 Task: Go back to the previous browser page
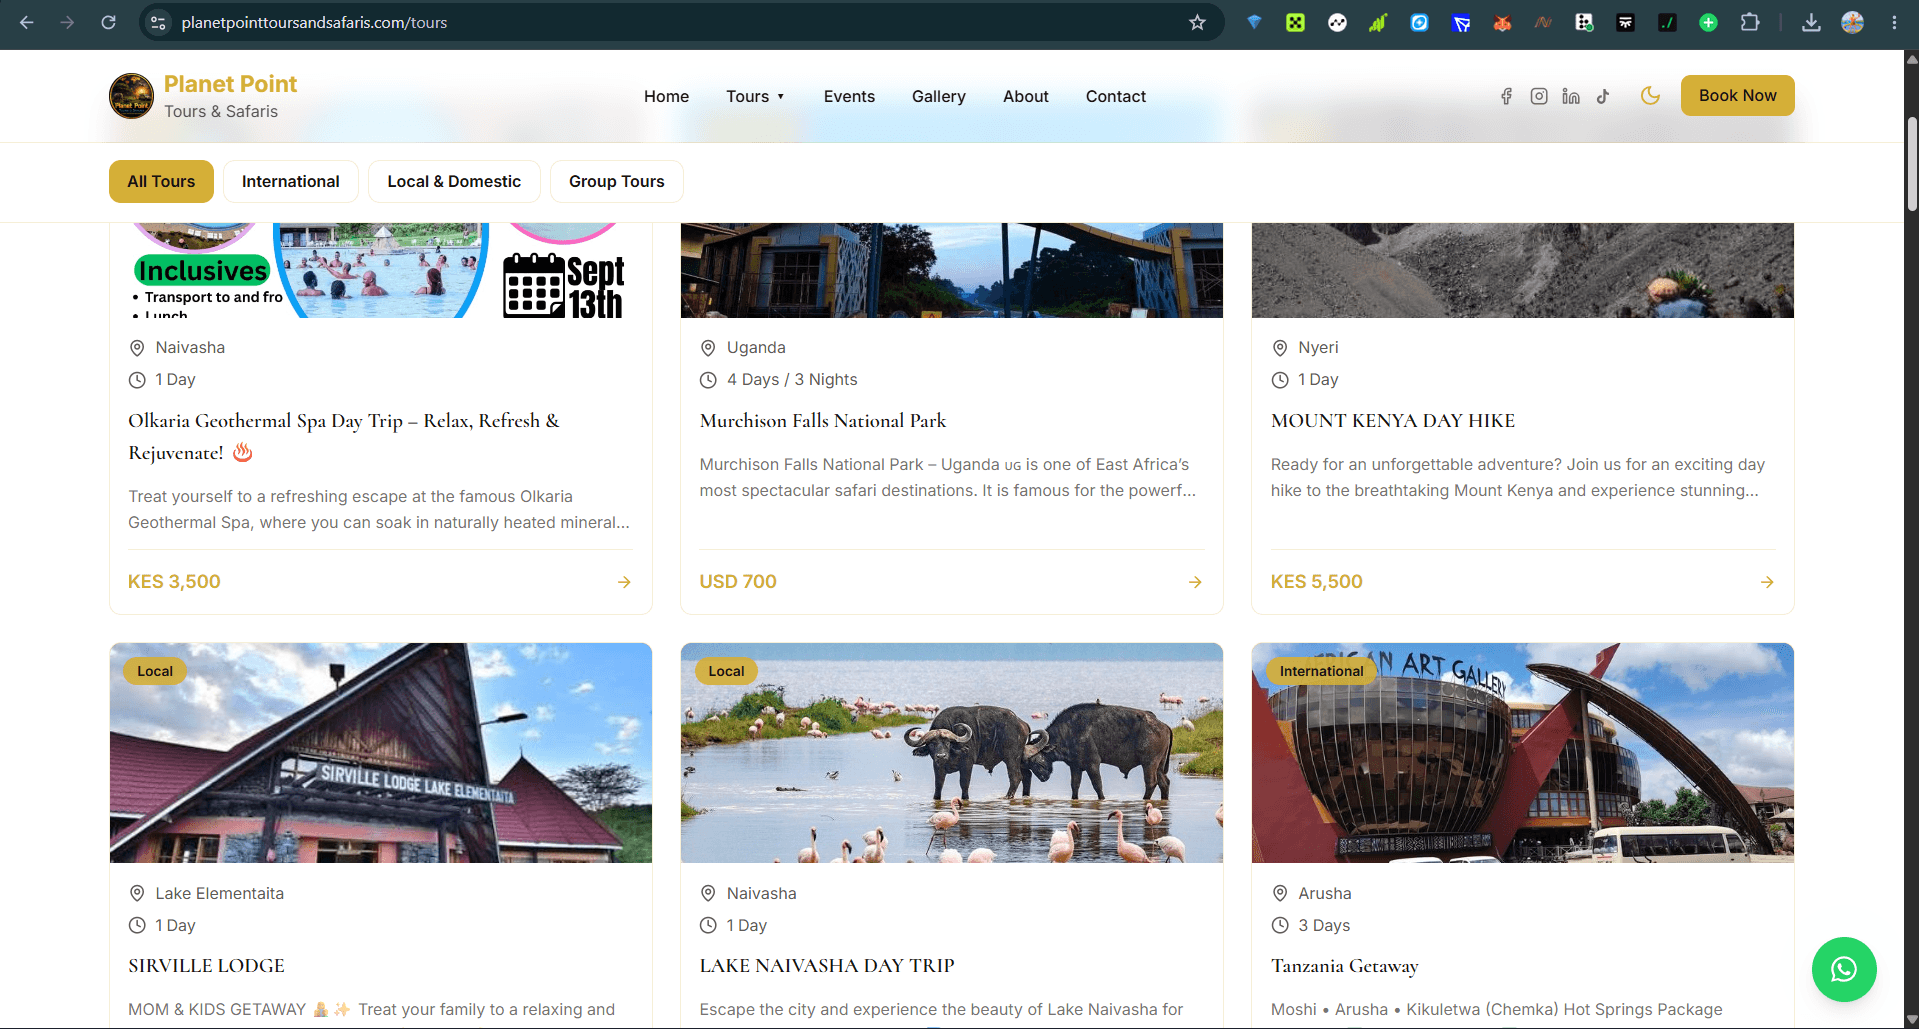(x=27, y=22)
